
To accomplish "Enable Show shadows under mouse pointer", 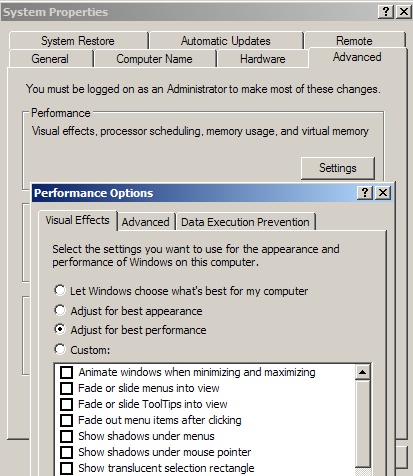I will [66, 452].
